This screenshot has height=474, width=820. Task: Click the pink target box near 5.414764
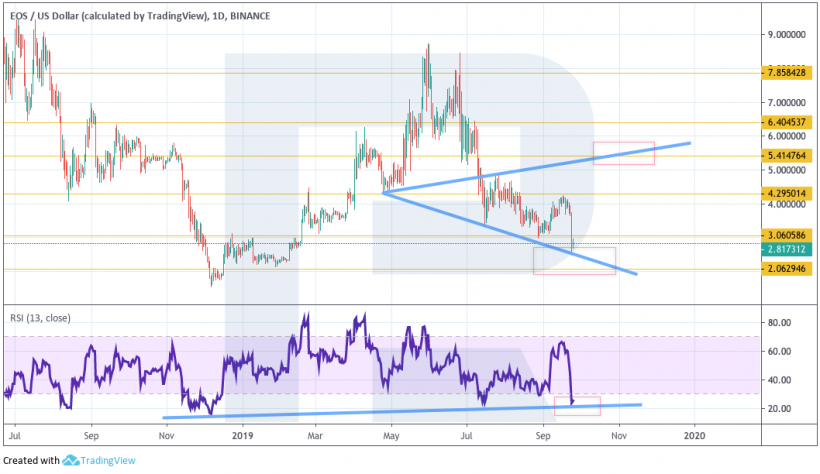coord(623,153)
